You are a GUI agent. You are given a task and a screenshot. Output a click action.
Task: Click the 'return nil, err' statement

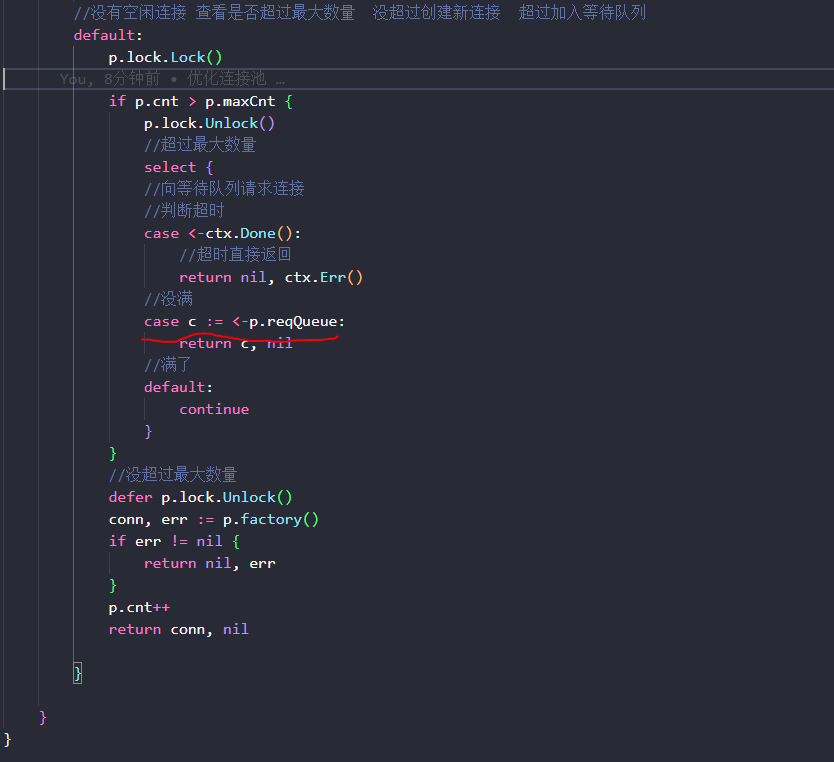pyautogui.click(x=210, y=564)
